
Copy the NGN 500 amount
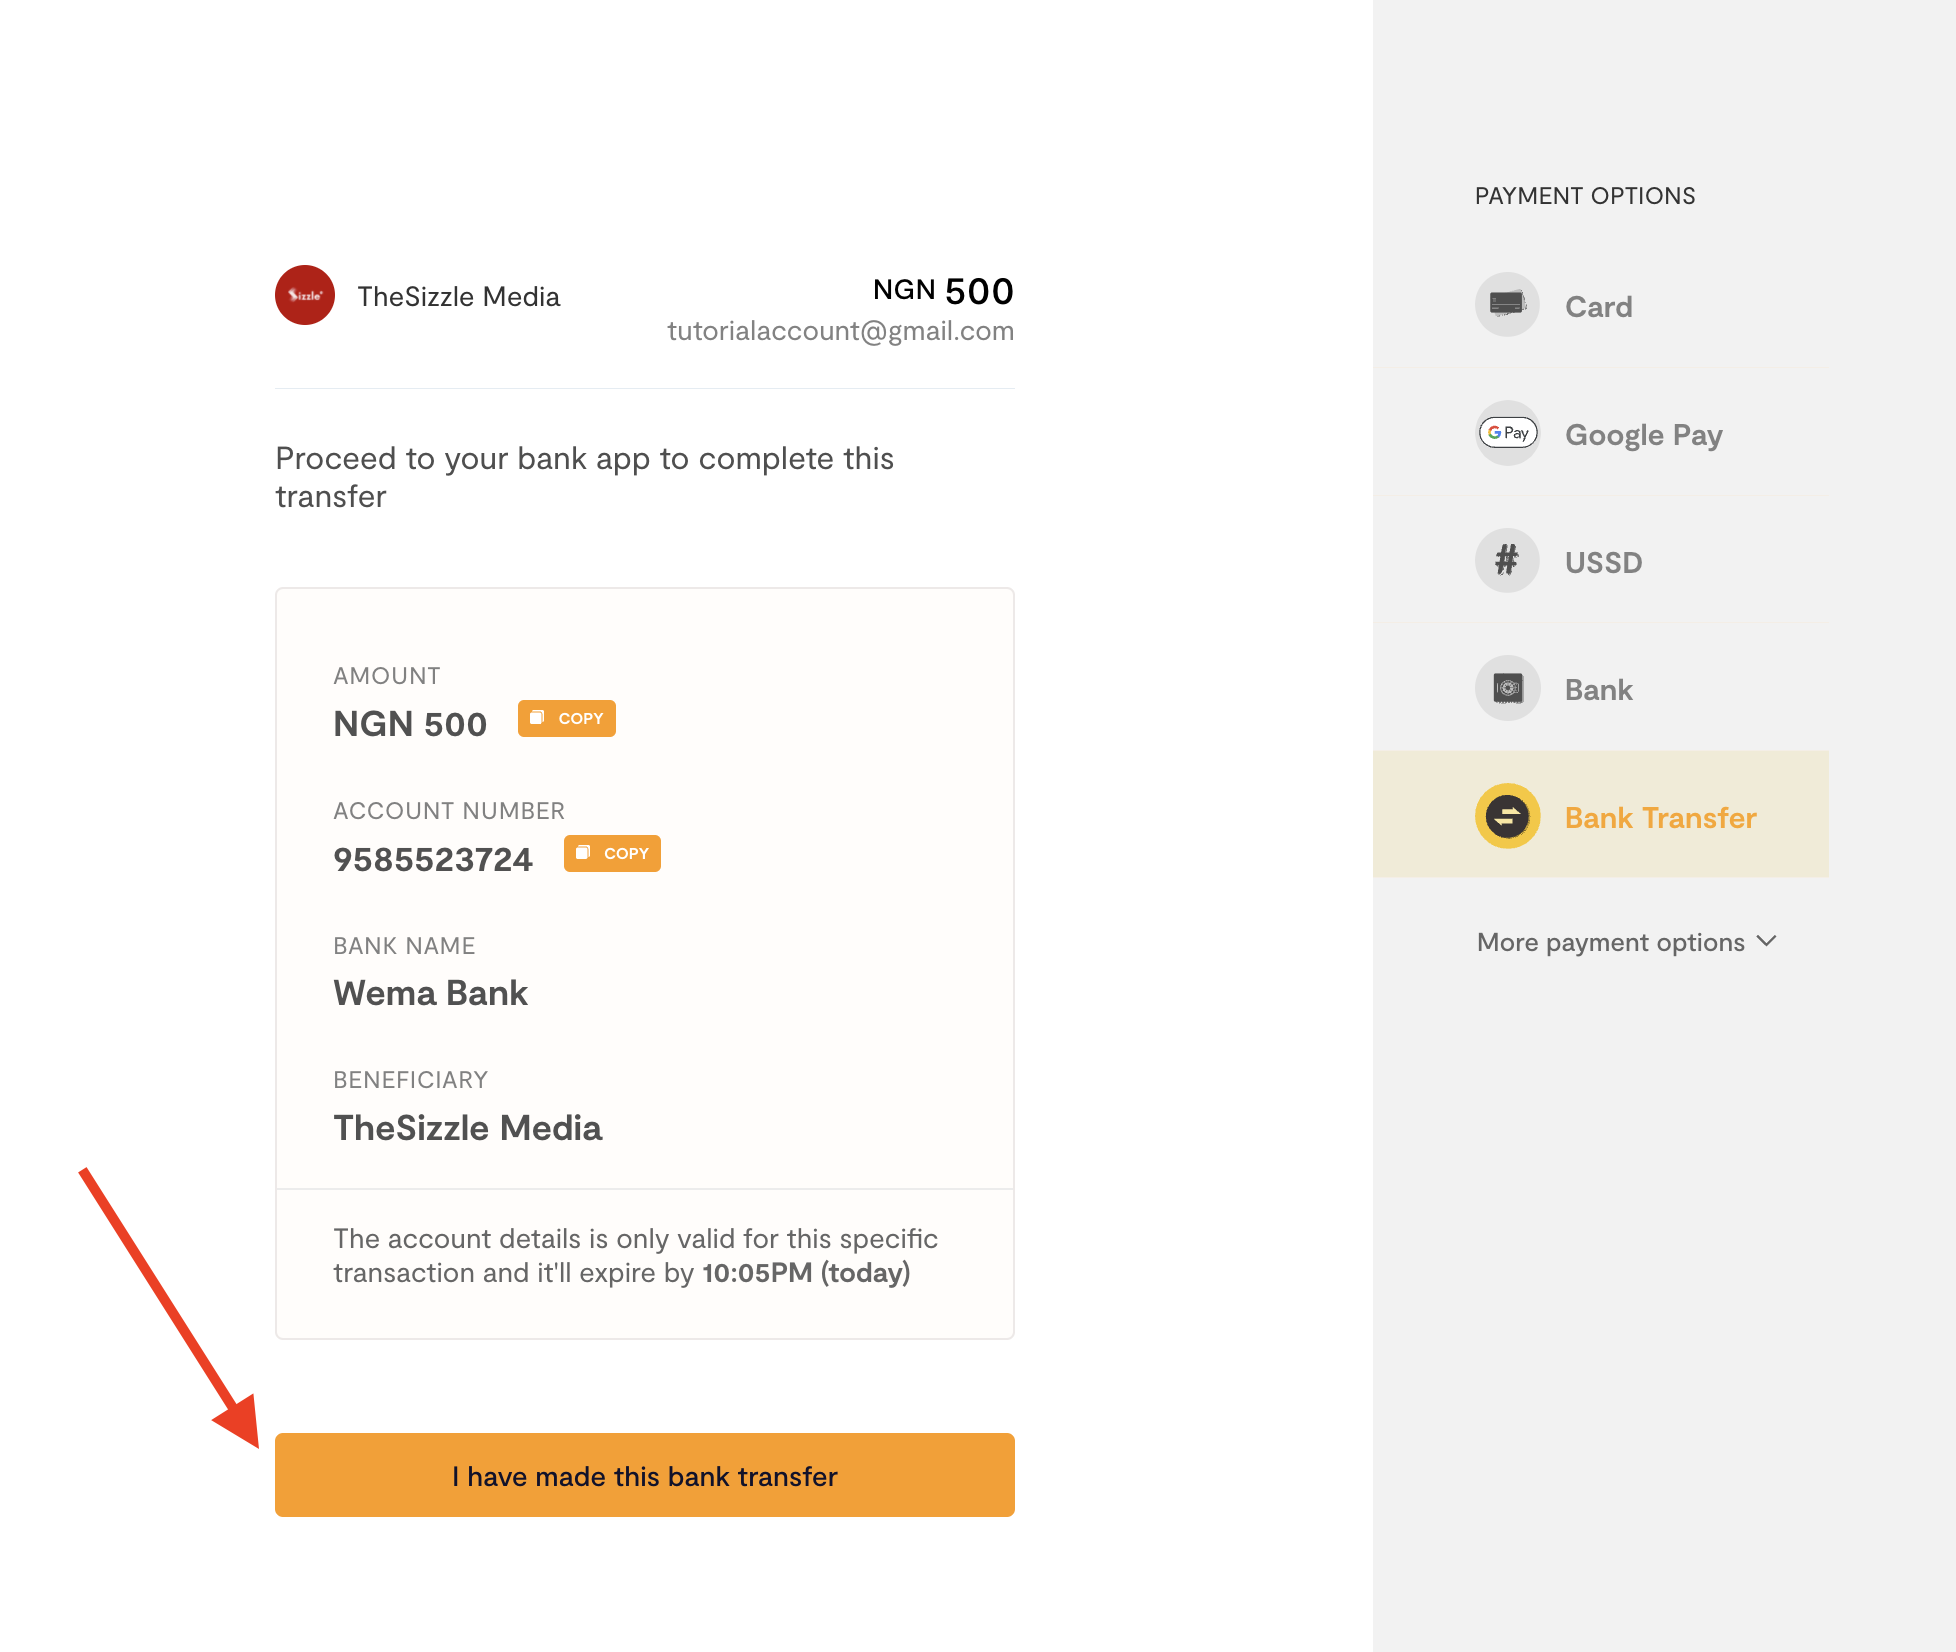pyautogui.click(x=566, y=718)
